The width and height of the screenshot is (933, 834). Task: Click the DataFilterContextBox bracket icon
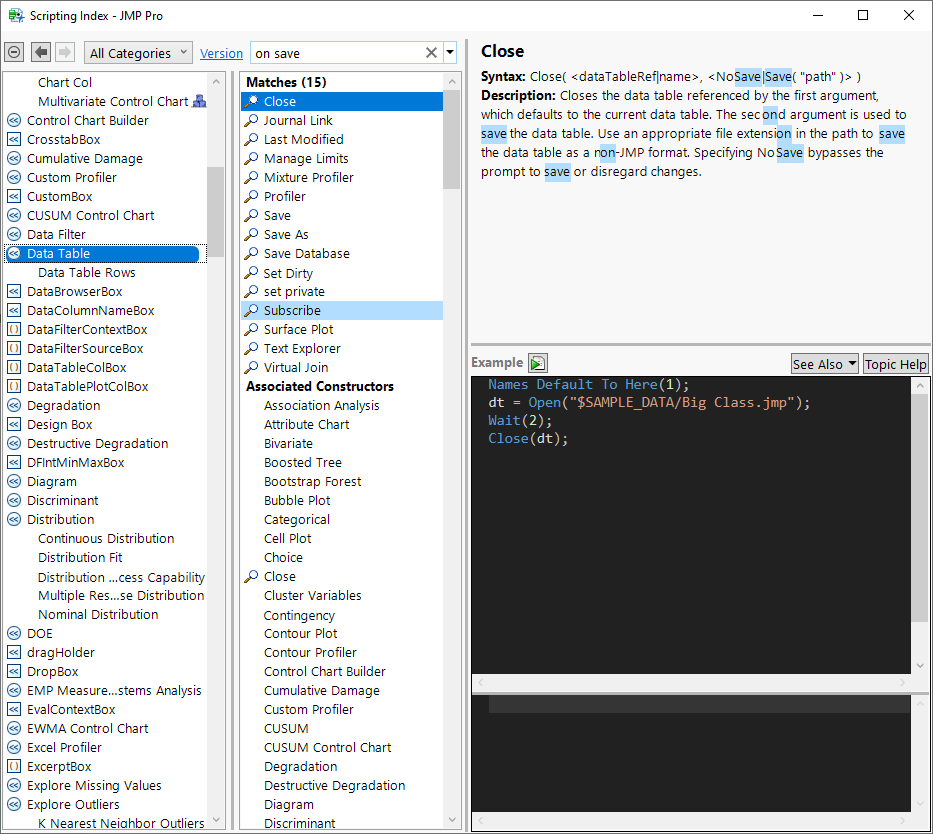(14, 329)
